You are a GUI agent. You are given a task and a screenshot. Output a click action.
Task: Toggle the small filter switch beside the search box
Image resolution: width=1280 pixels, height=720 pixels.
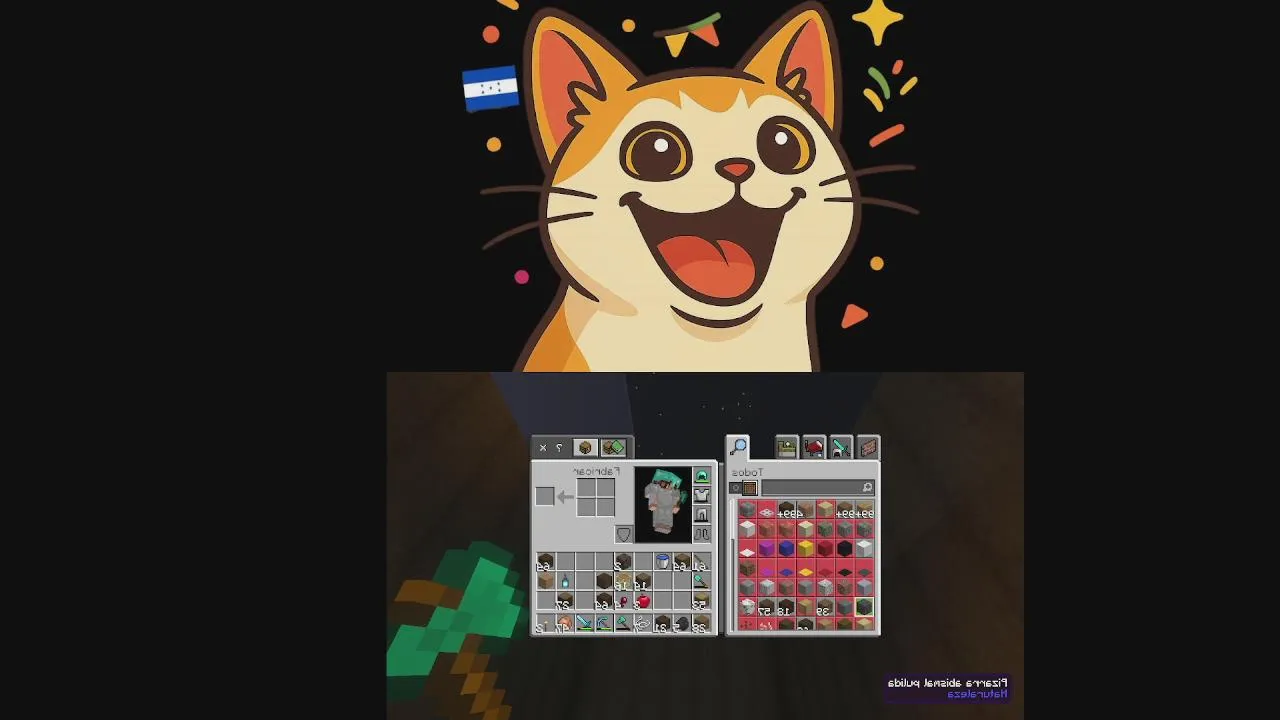coord(735,488)
